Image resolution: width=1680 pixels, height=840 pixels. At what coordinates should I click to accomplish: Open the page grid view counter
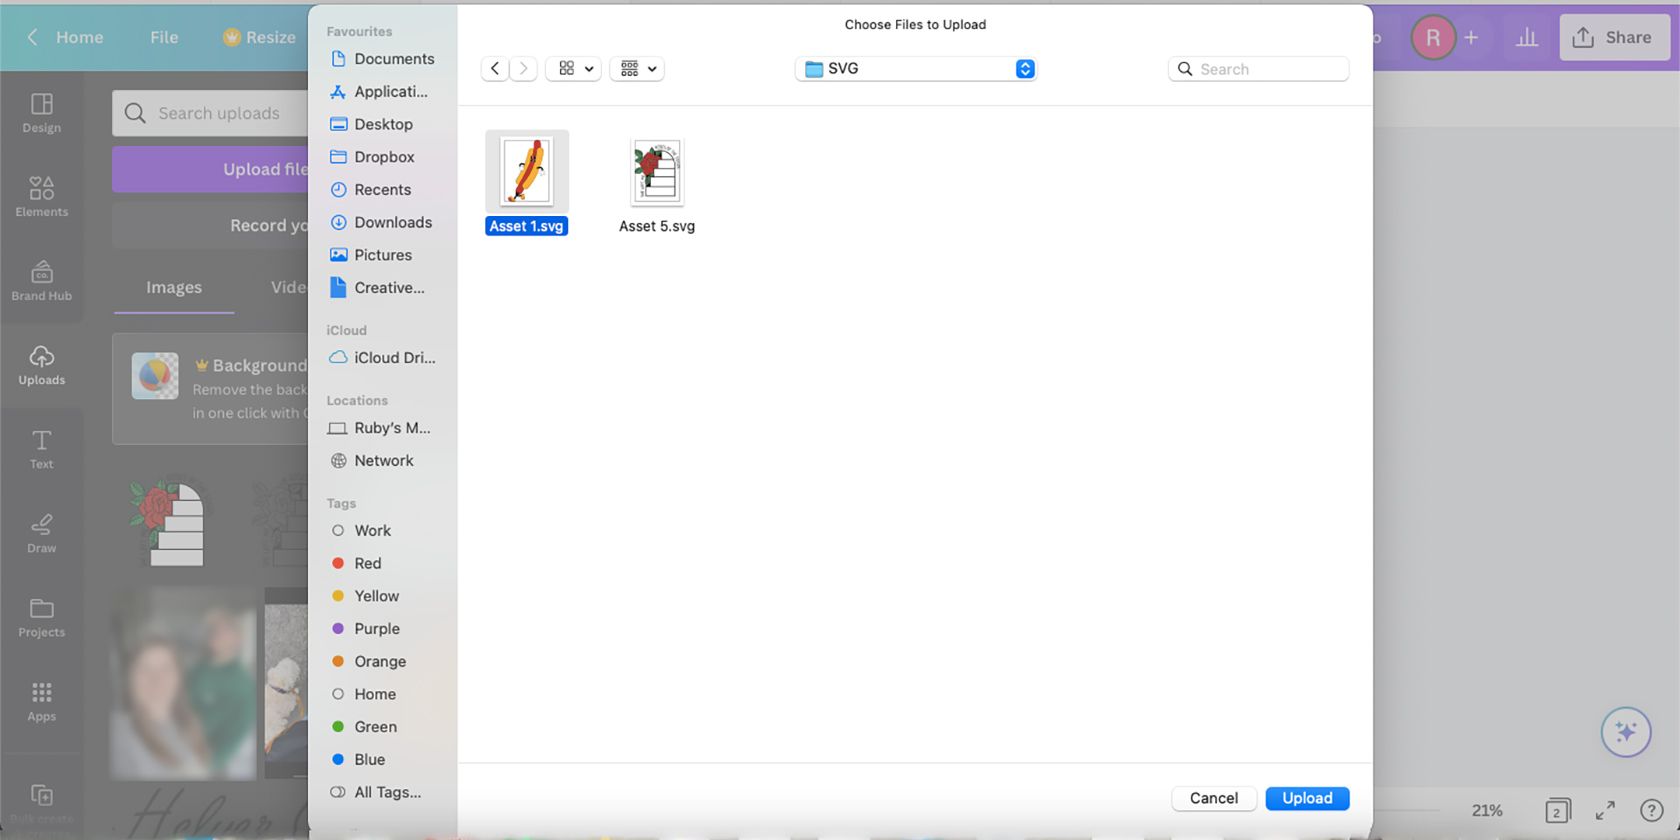tap(1557, 810)
